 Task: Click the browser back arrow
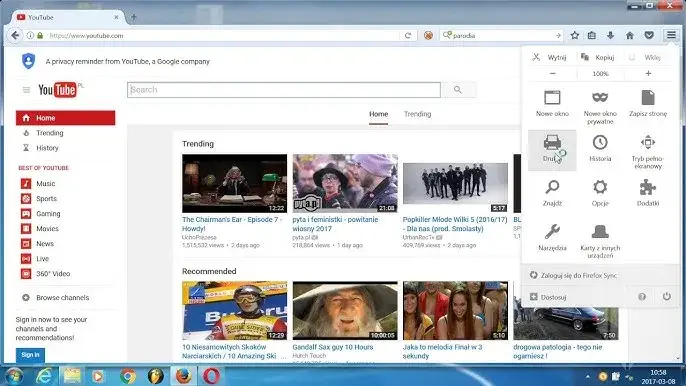click(x=15, y=35)
